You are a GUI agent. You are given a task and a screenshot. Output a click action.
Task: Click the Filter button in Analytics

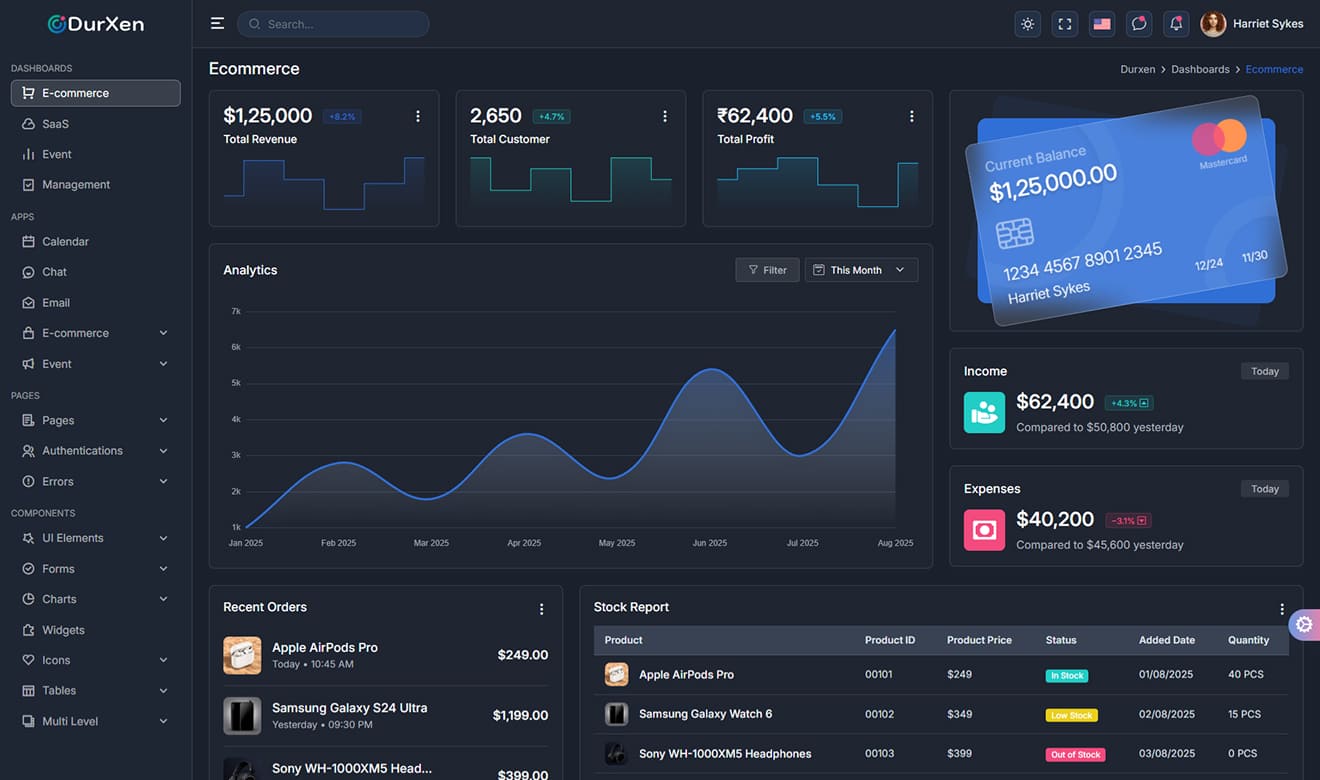pyautogui.click(x=767, y=269)
